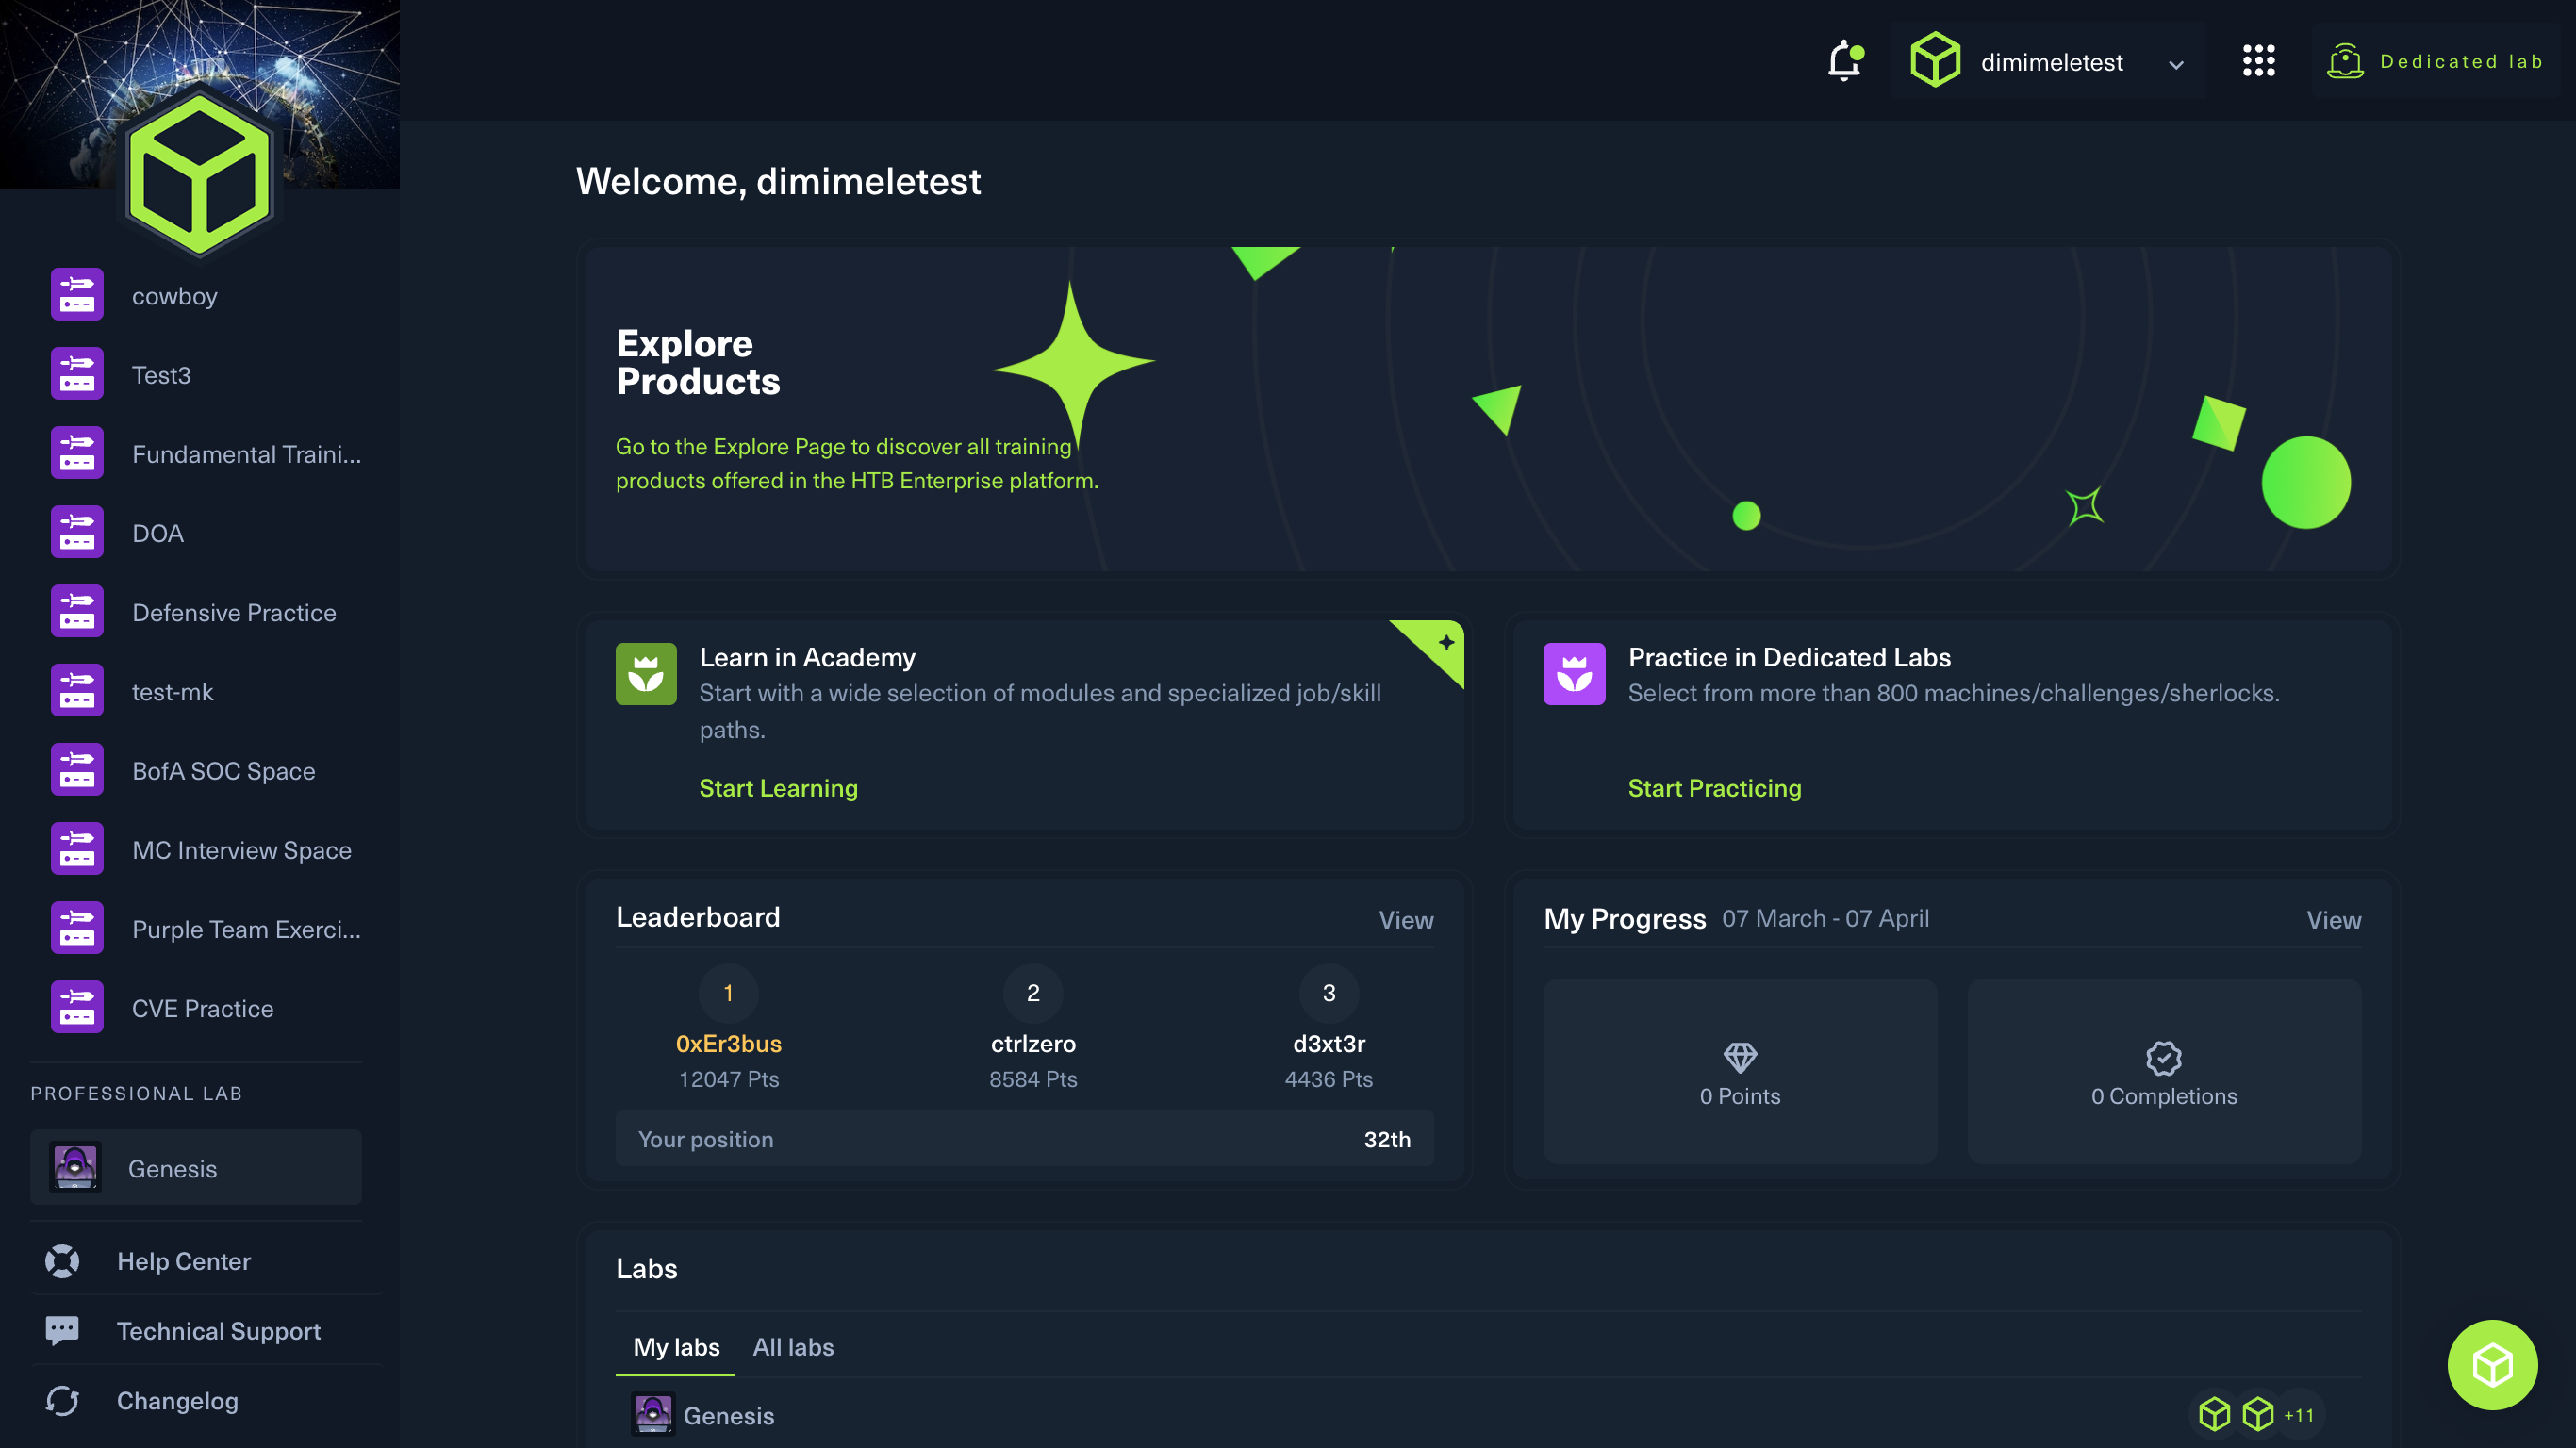Open the apps grid launcher
The image size is (2576, 1448).
[x=2259, y=60]
